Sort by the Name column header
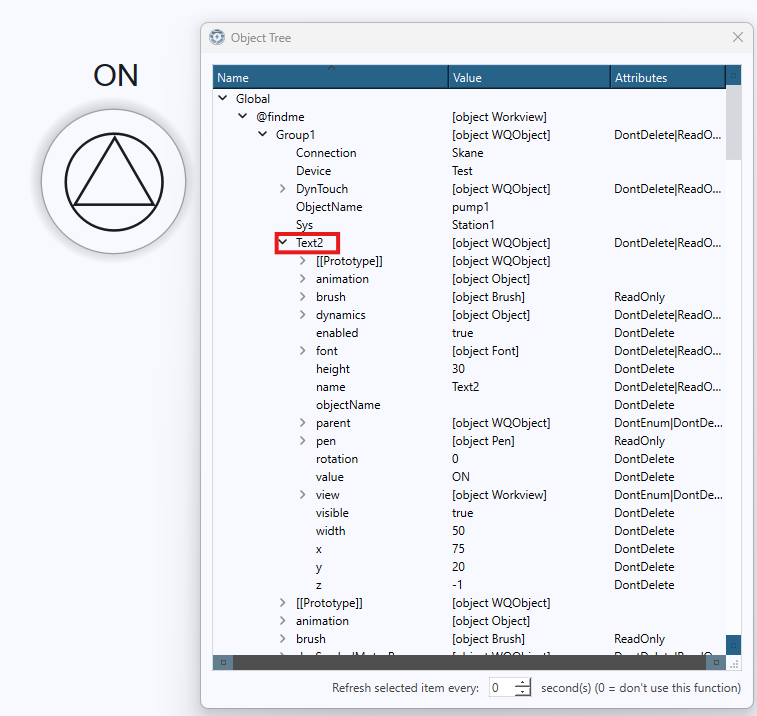This screenshot has height=716, width=757. tap(330, 77)
